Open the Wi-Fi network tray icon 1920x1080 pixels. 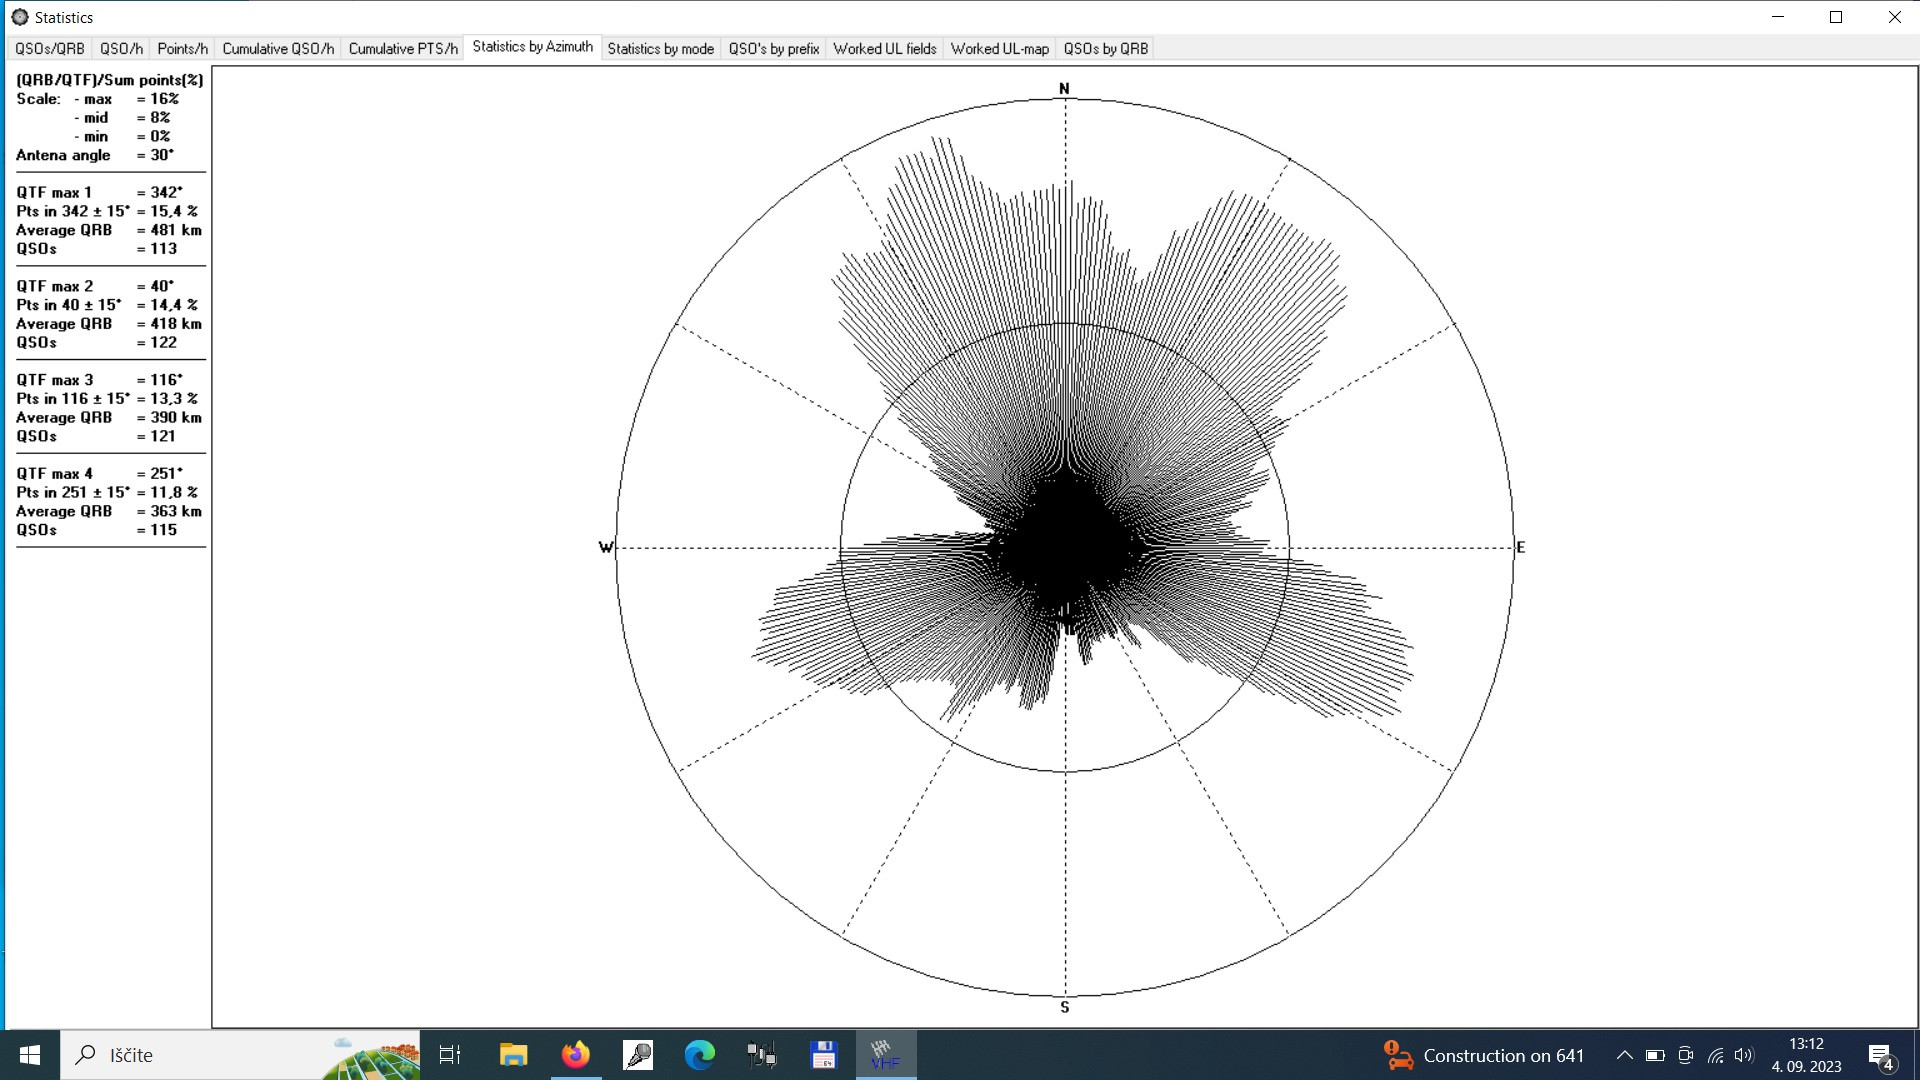(1715, 1055)
